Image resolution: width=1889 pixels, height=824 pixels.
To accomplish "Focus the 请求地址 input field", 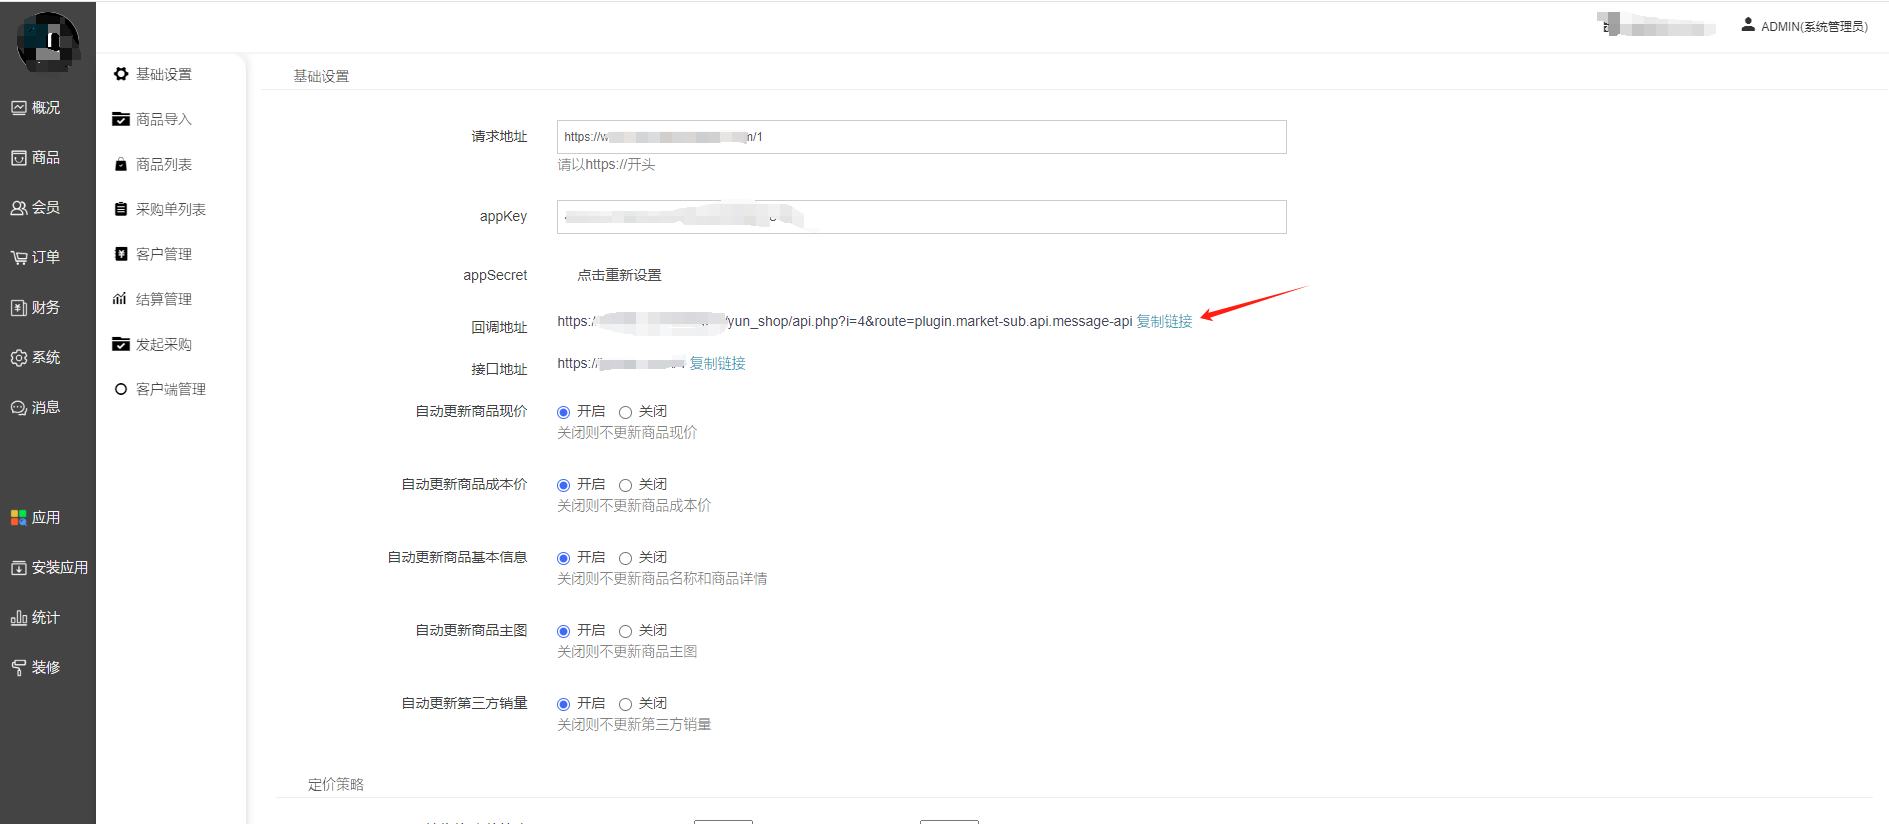I will (921, 137).
